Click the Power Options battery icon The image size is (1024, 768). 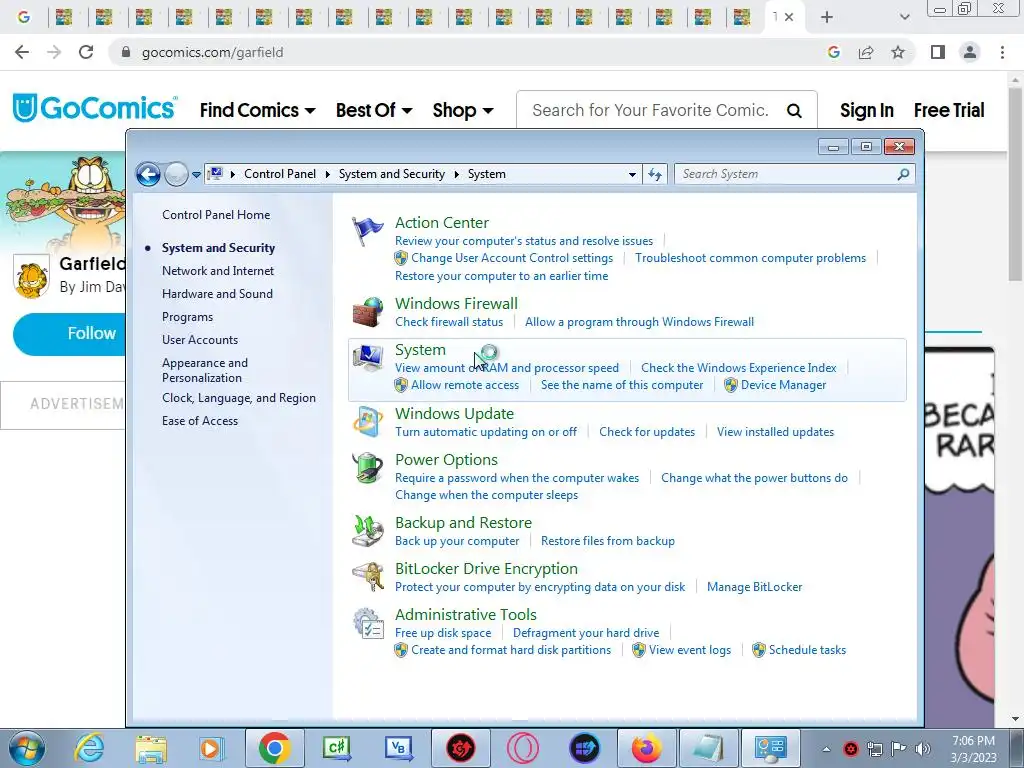click(368, 468)
